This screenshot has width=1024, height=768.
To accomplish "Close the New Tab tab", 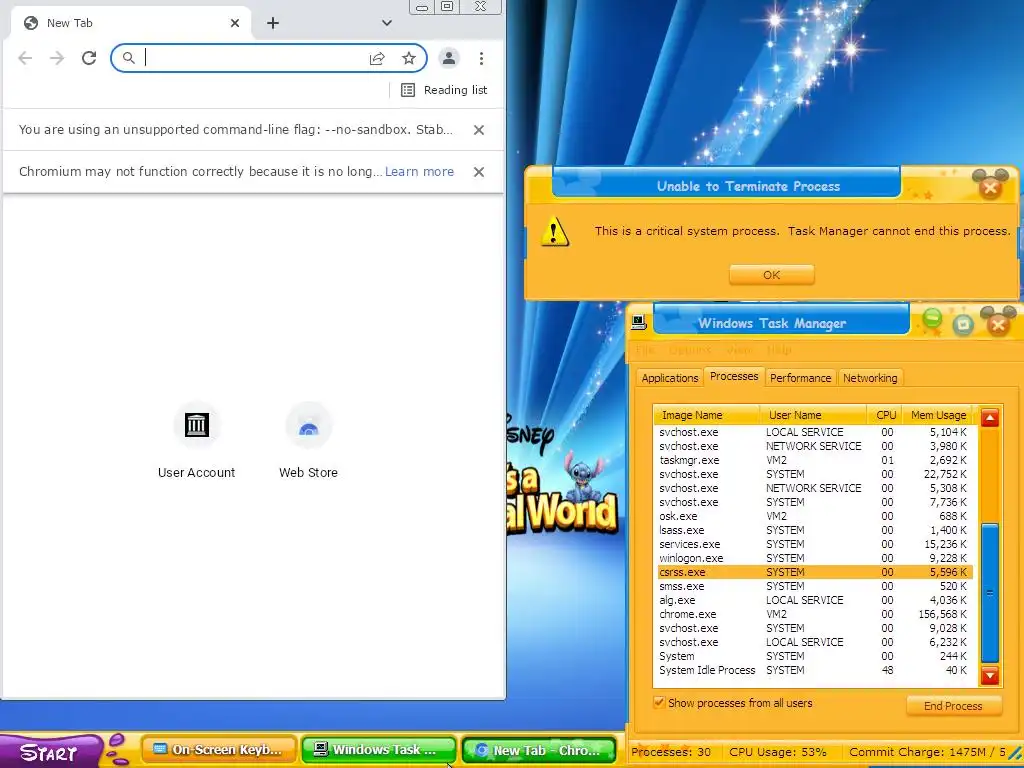I will [235, 23].
